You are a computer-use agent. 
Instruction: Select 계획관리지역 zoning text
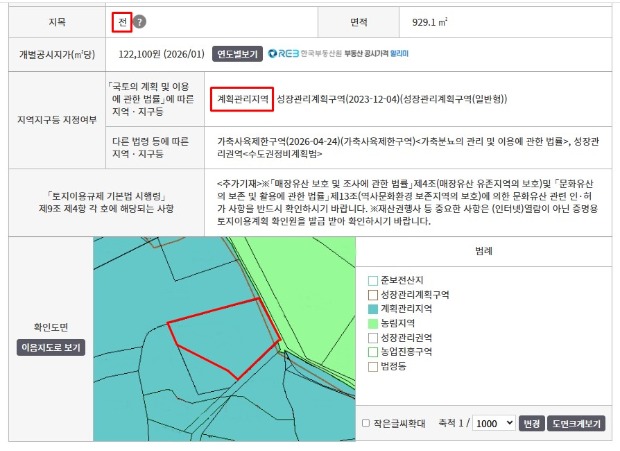pyautogui.click(x=242, y=99)
